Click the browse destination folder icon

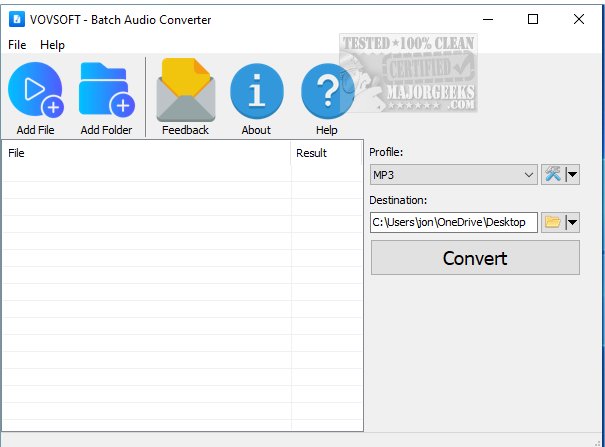coord(553,222)
